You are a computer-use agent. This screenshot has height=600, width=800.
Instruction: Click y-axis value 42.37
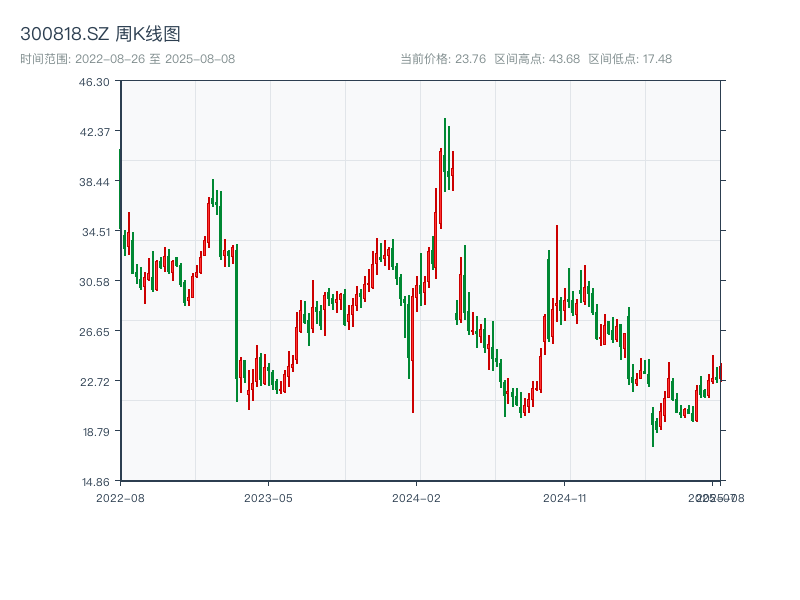[x=94, y=132]
